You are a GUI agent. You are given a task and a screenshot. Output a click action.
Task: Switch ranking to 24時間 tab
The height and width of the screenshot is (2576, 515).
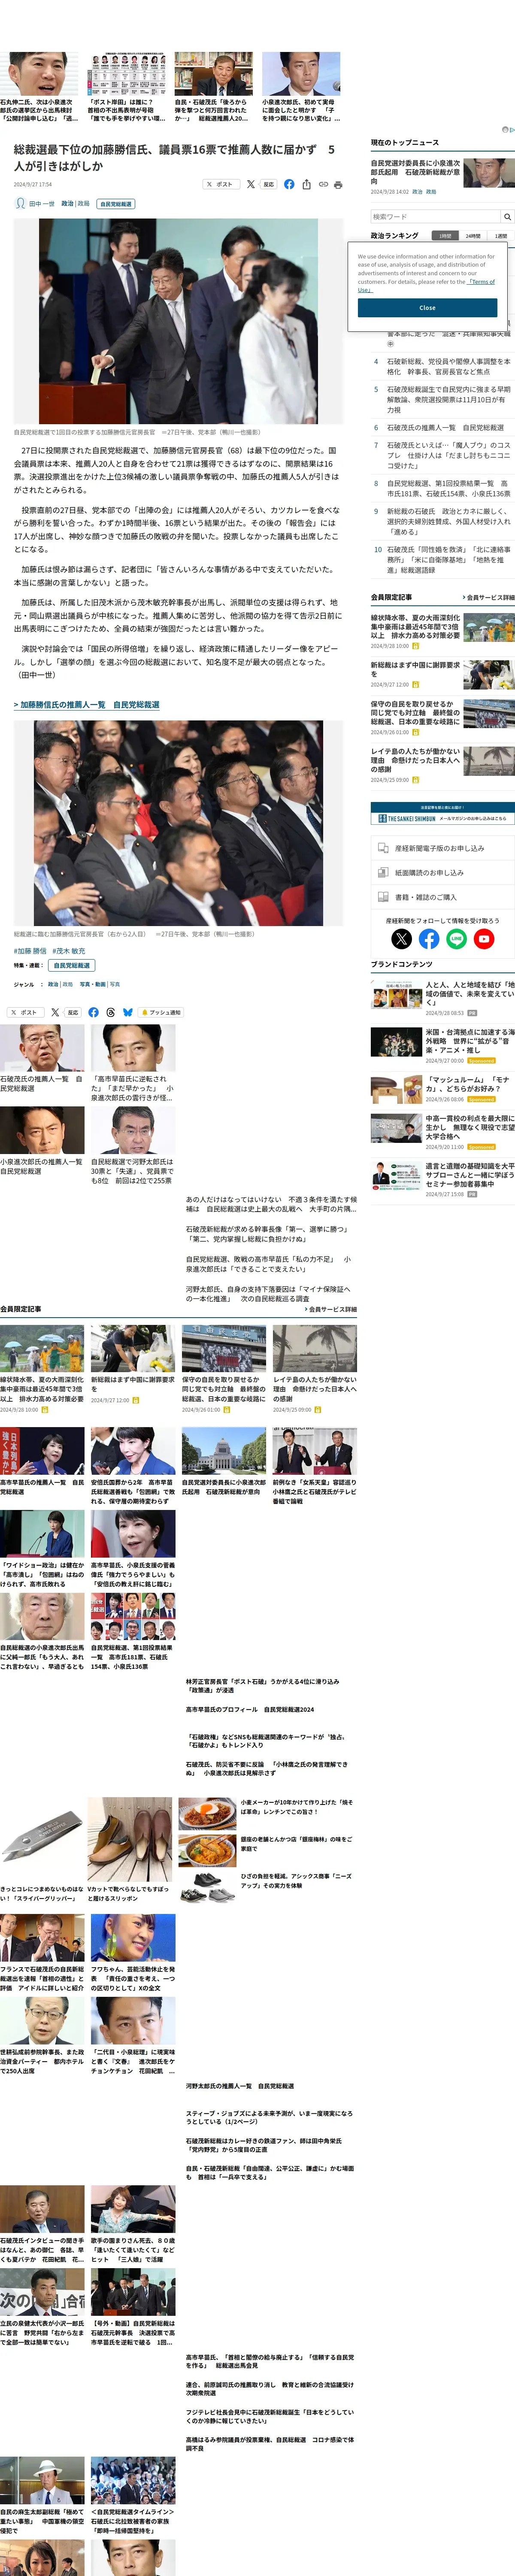click(473, 236)
